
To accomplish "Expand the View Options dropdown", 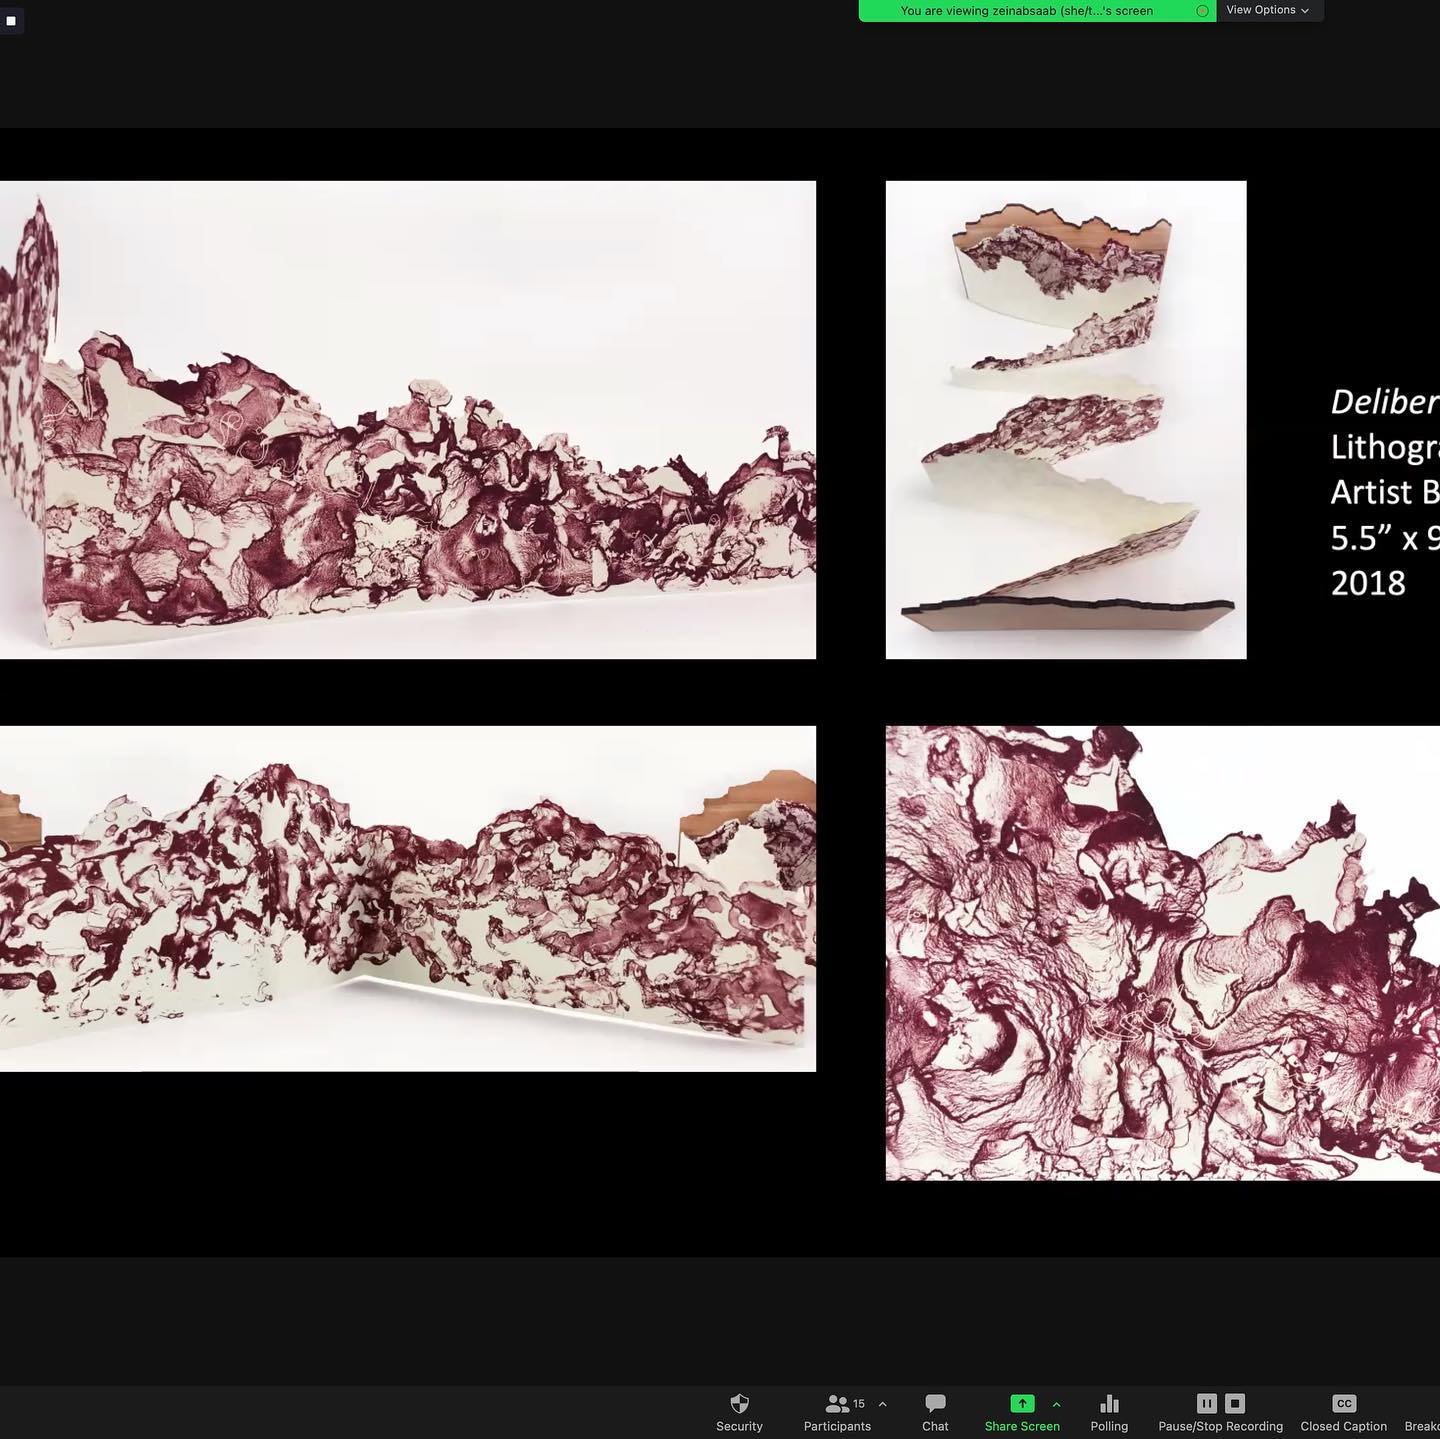I will click(x=1267, y=10).
